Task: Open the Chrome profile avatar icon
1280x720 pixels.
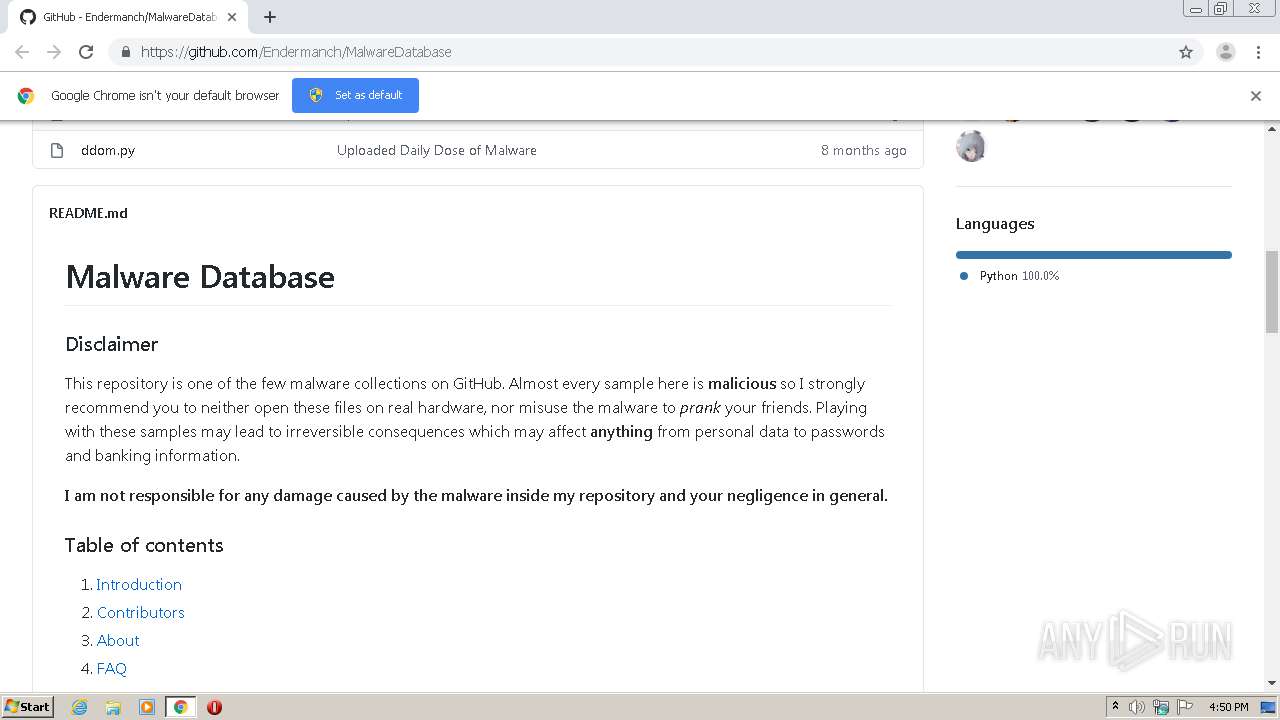Action: [1226, 52]
